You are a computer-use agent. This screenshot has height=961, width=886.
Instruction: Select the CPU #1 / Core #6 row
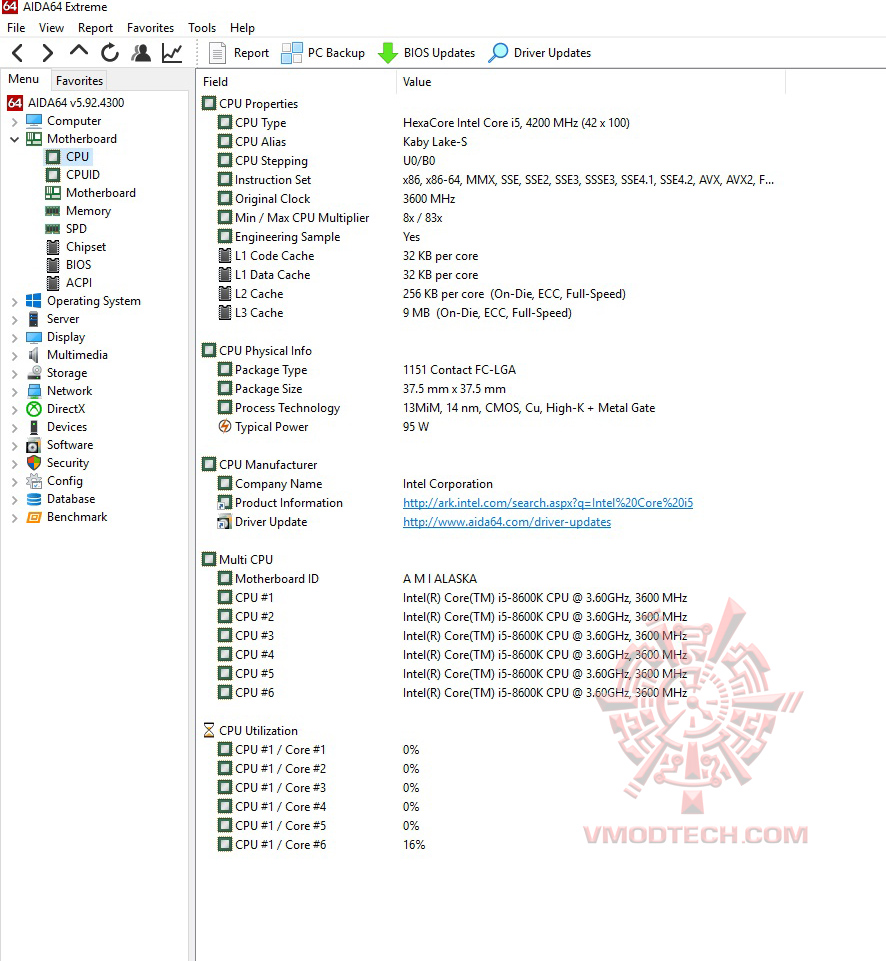[490, 845]
